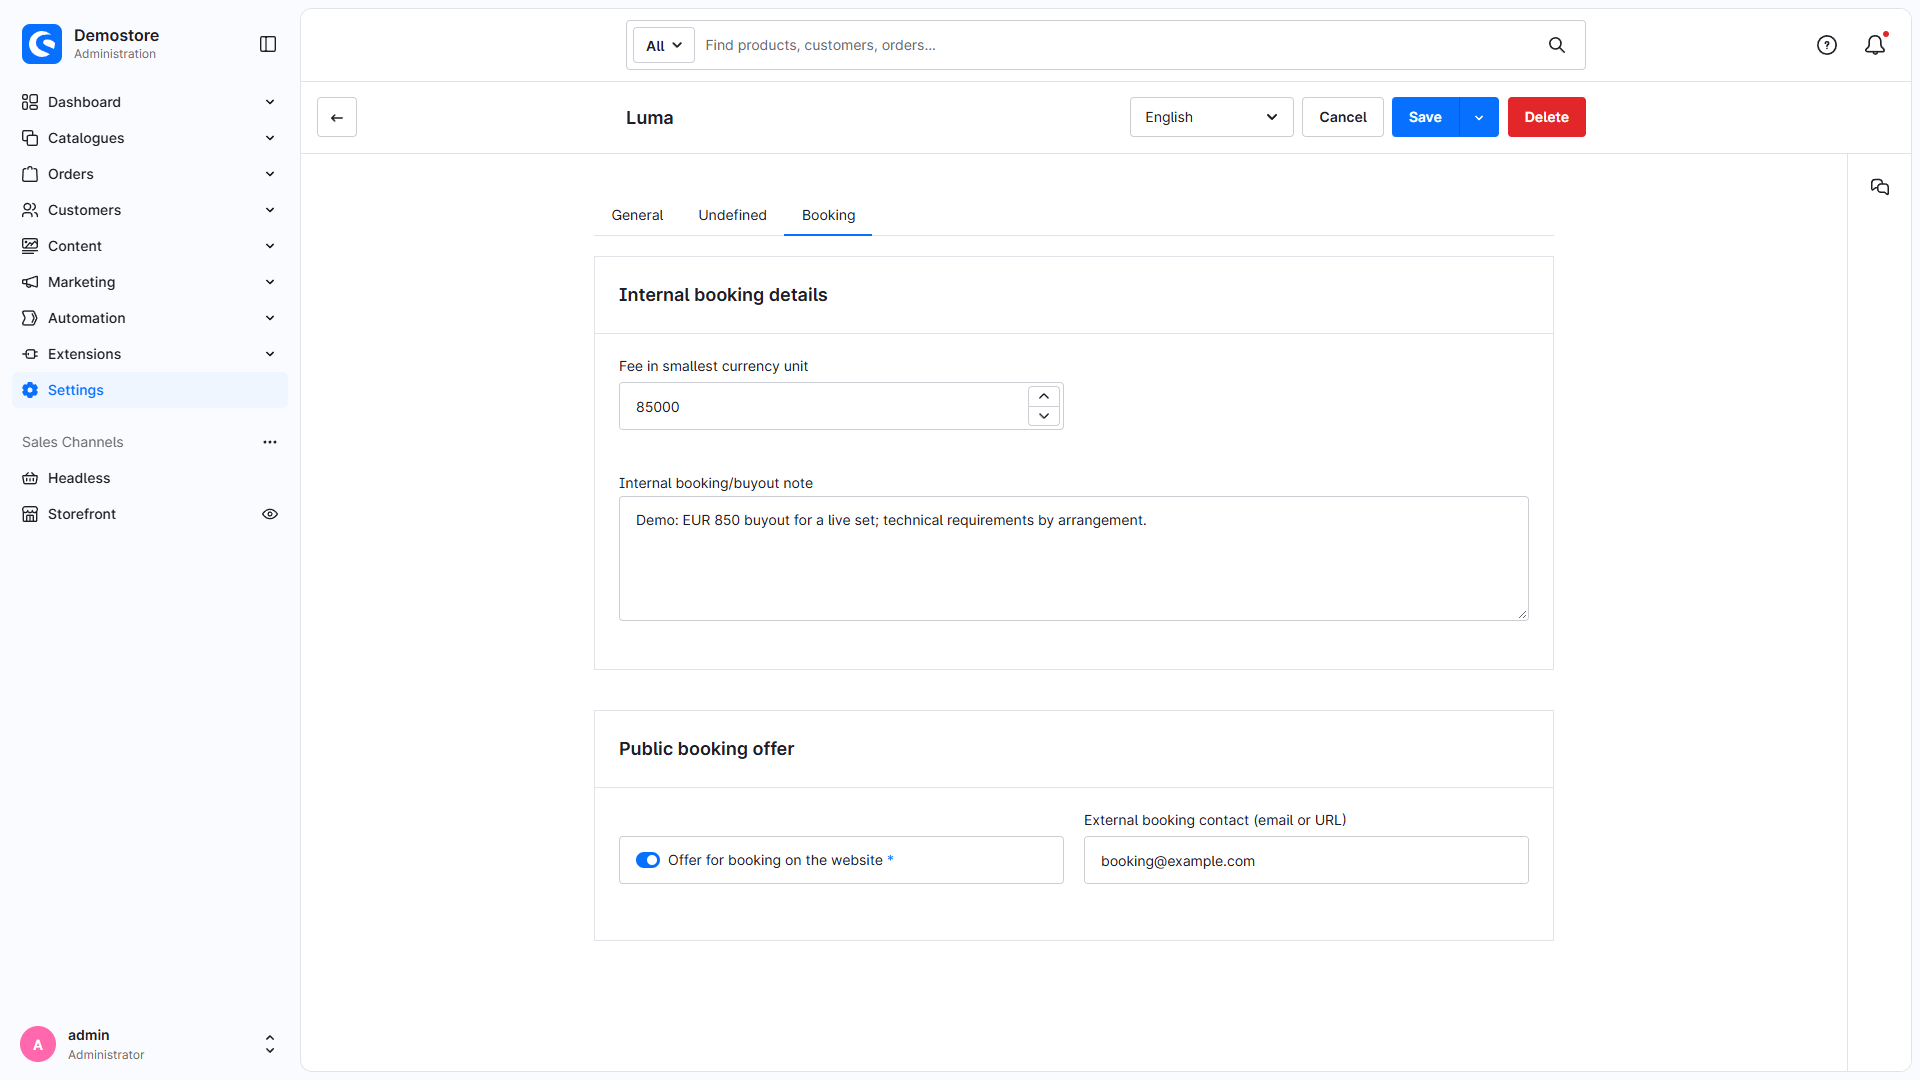Click the search magnifier icon
This screenshot has width=1920, height=1080.
[1557, 45]
